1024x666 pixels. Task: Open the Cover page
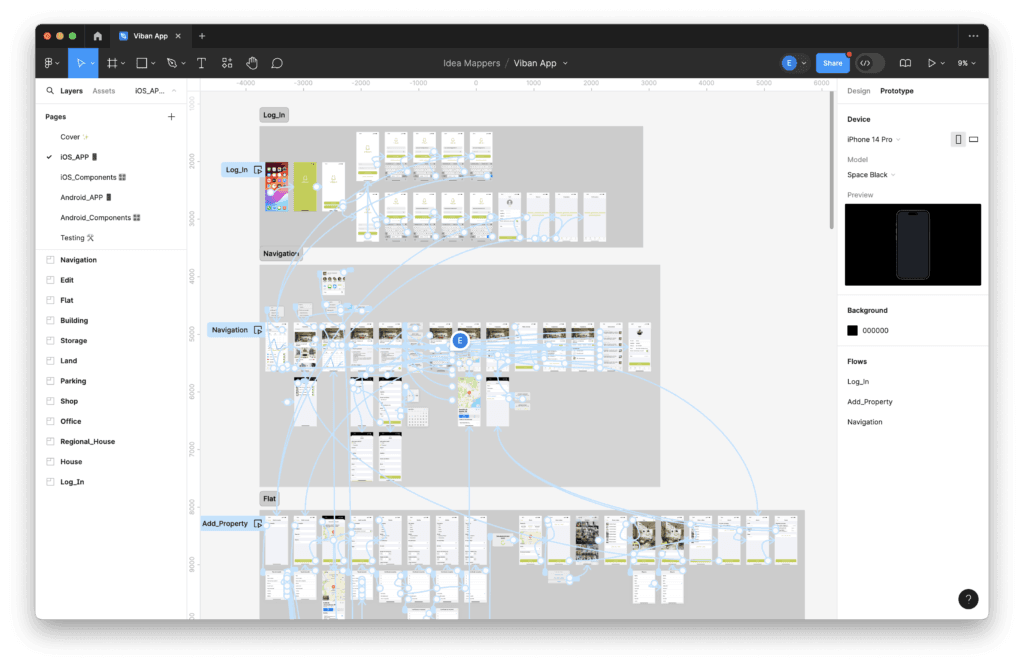pos(74,137)
